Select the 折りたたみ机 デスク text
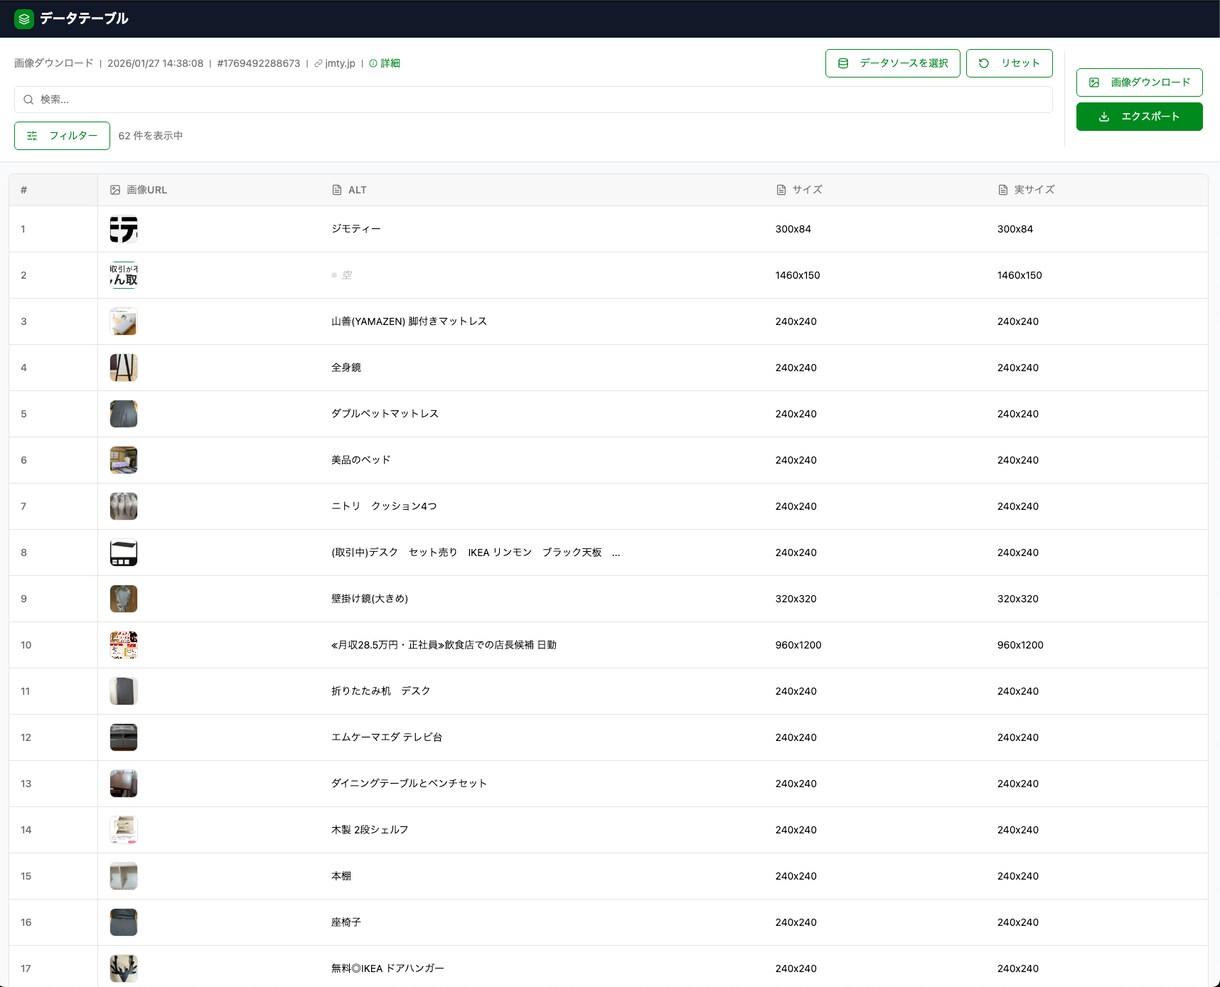Screen dimensions: 1220x987 pos(381,691)
